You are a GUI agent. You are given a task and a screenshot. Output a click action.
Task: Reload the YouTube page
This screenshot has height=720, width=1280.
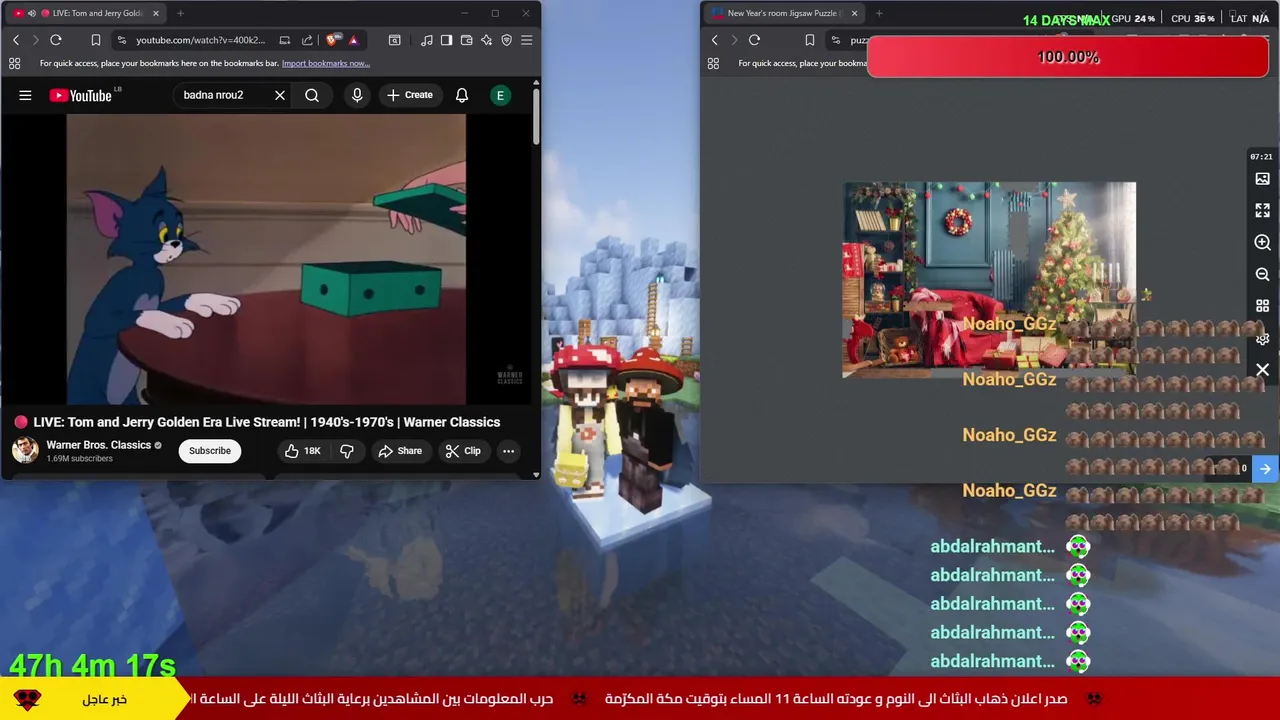[56, 40]
